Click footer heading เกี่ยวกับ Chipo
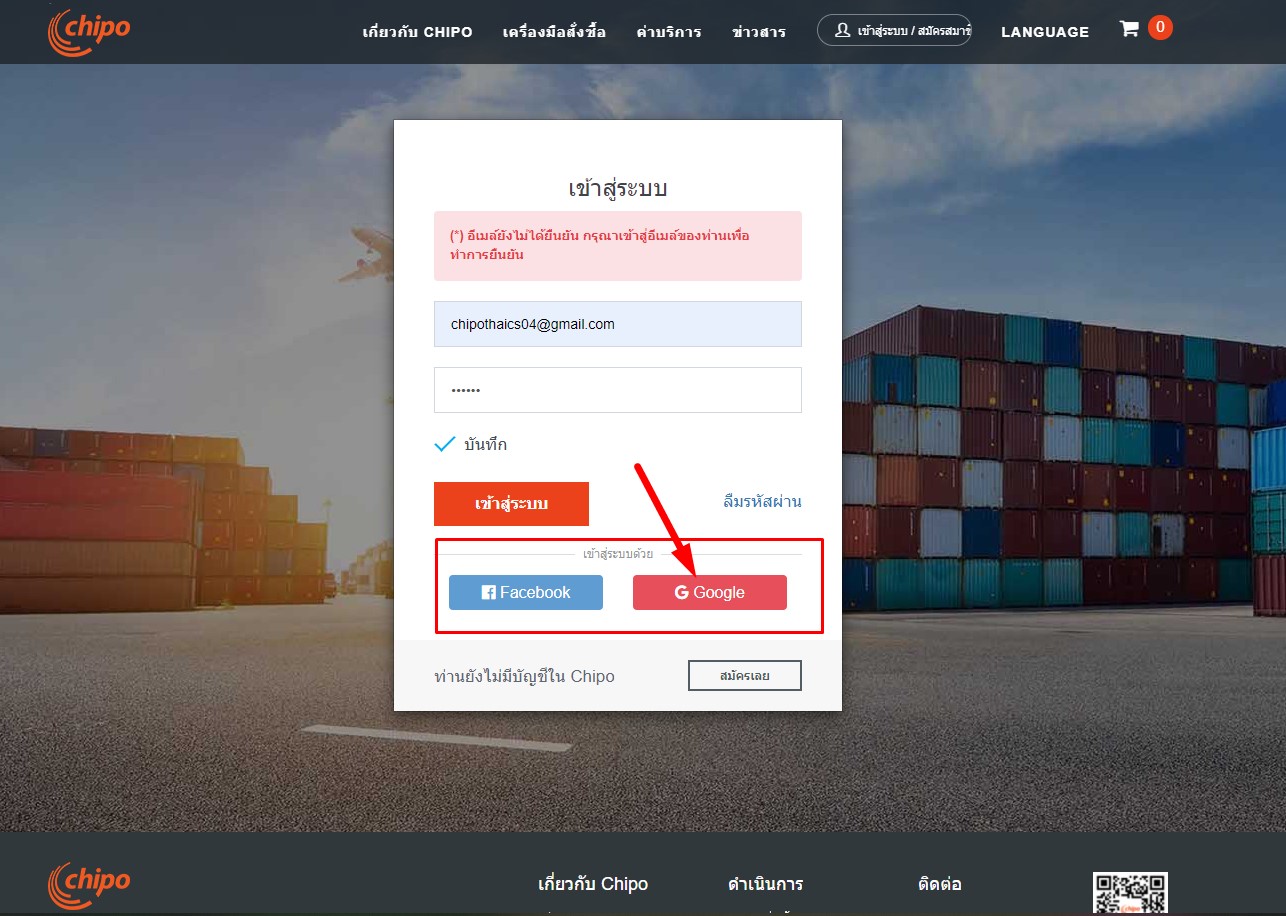Viewport: 1286px width, 916px height. tap(593, 884)
